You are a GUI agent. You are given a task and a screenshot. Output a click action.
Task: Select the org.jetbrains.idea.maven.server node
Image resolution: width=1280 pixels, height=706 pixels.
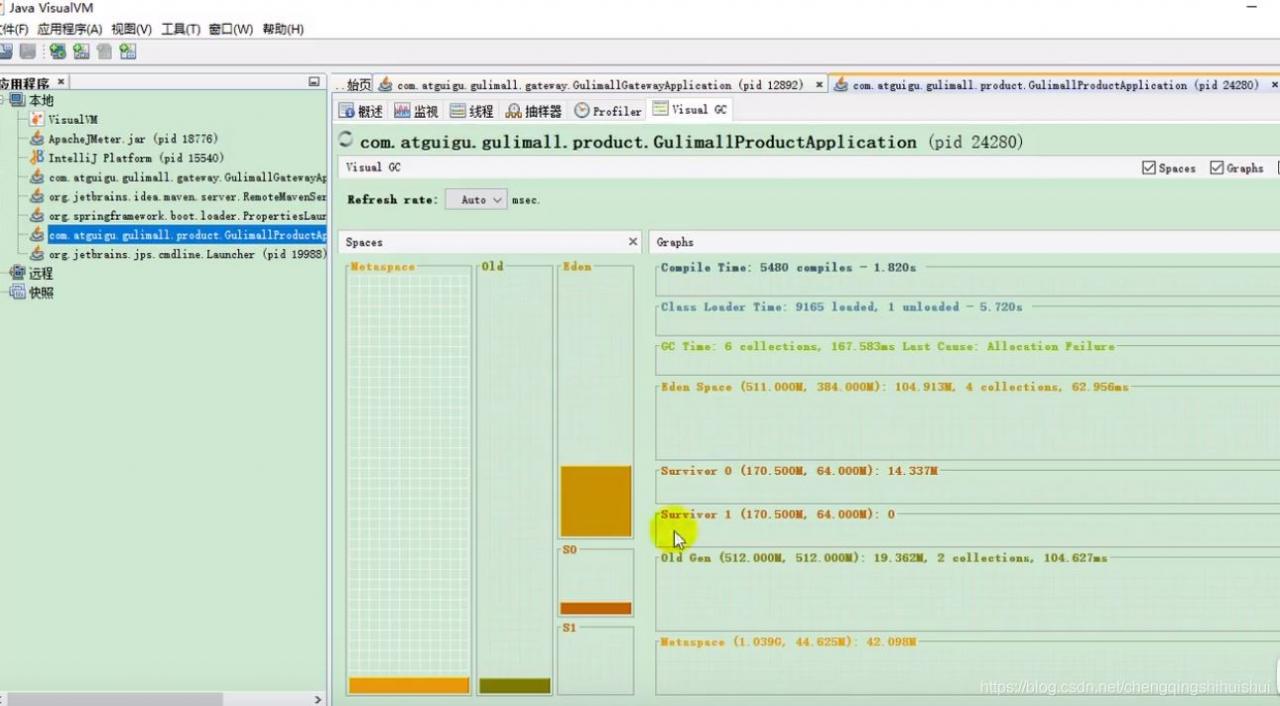[x=187, y=197]
